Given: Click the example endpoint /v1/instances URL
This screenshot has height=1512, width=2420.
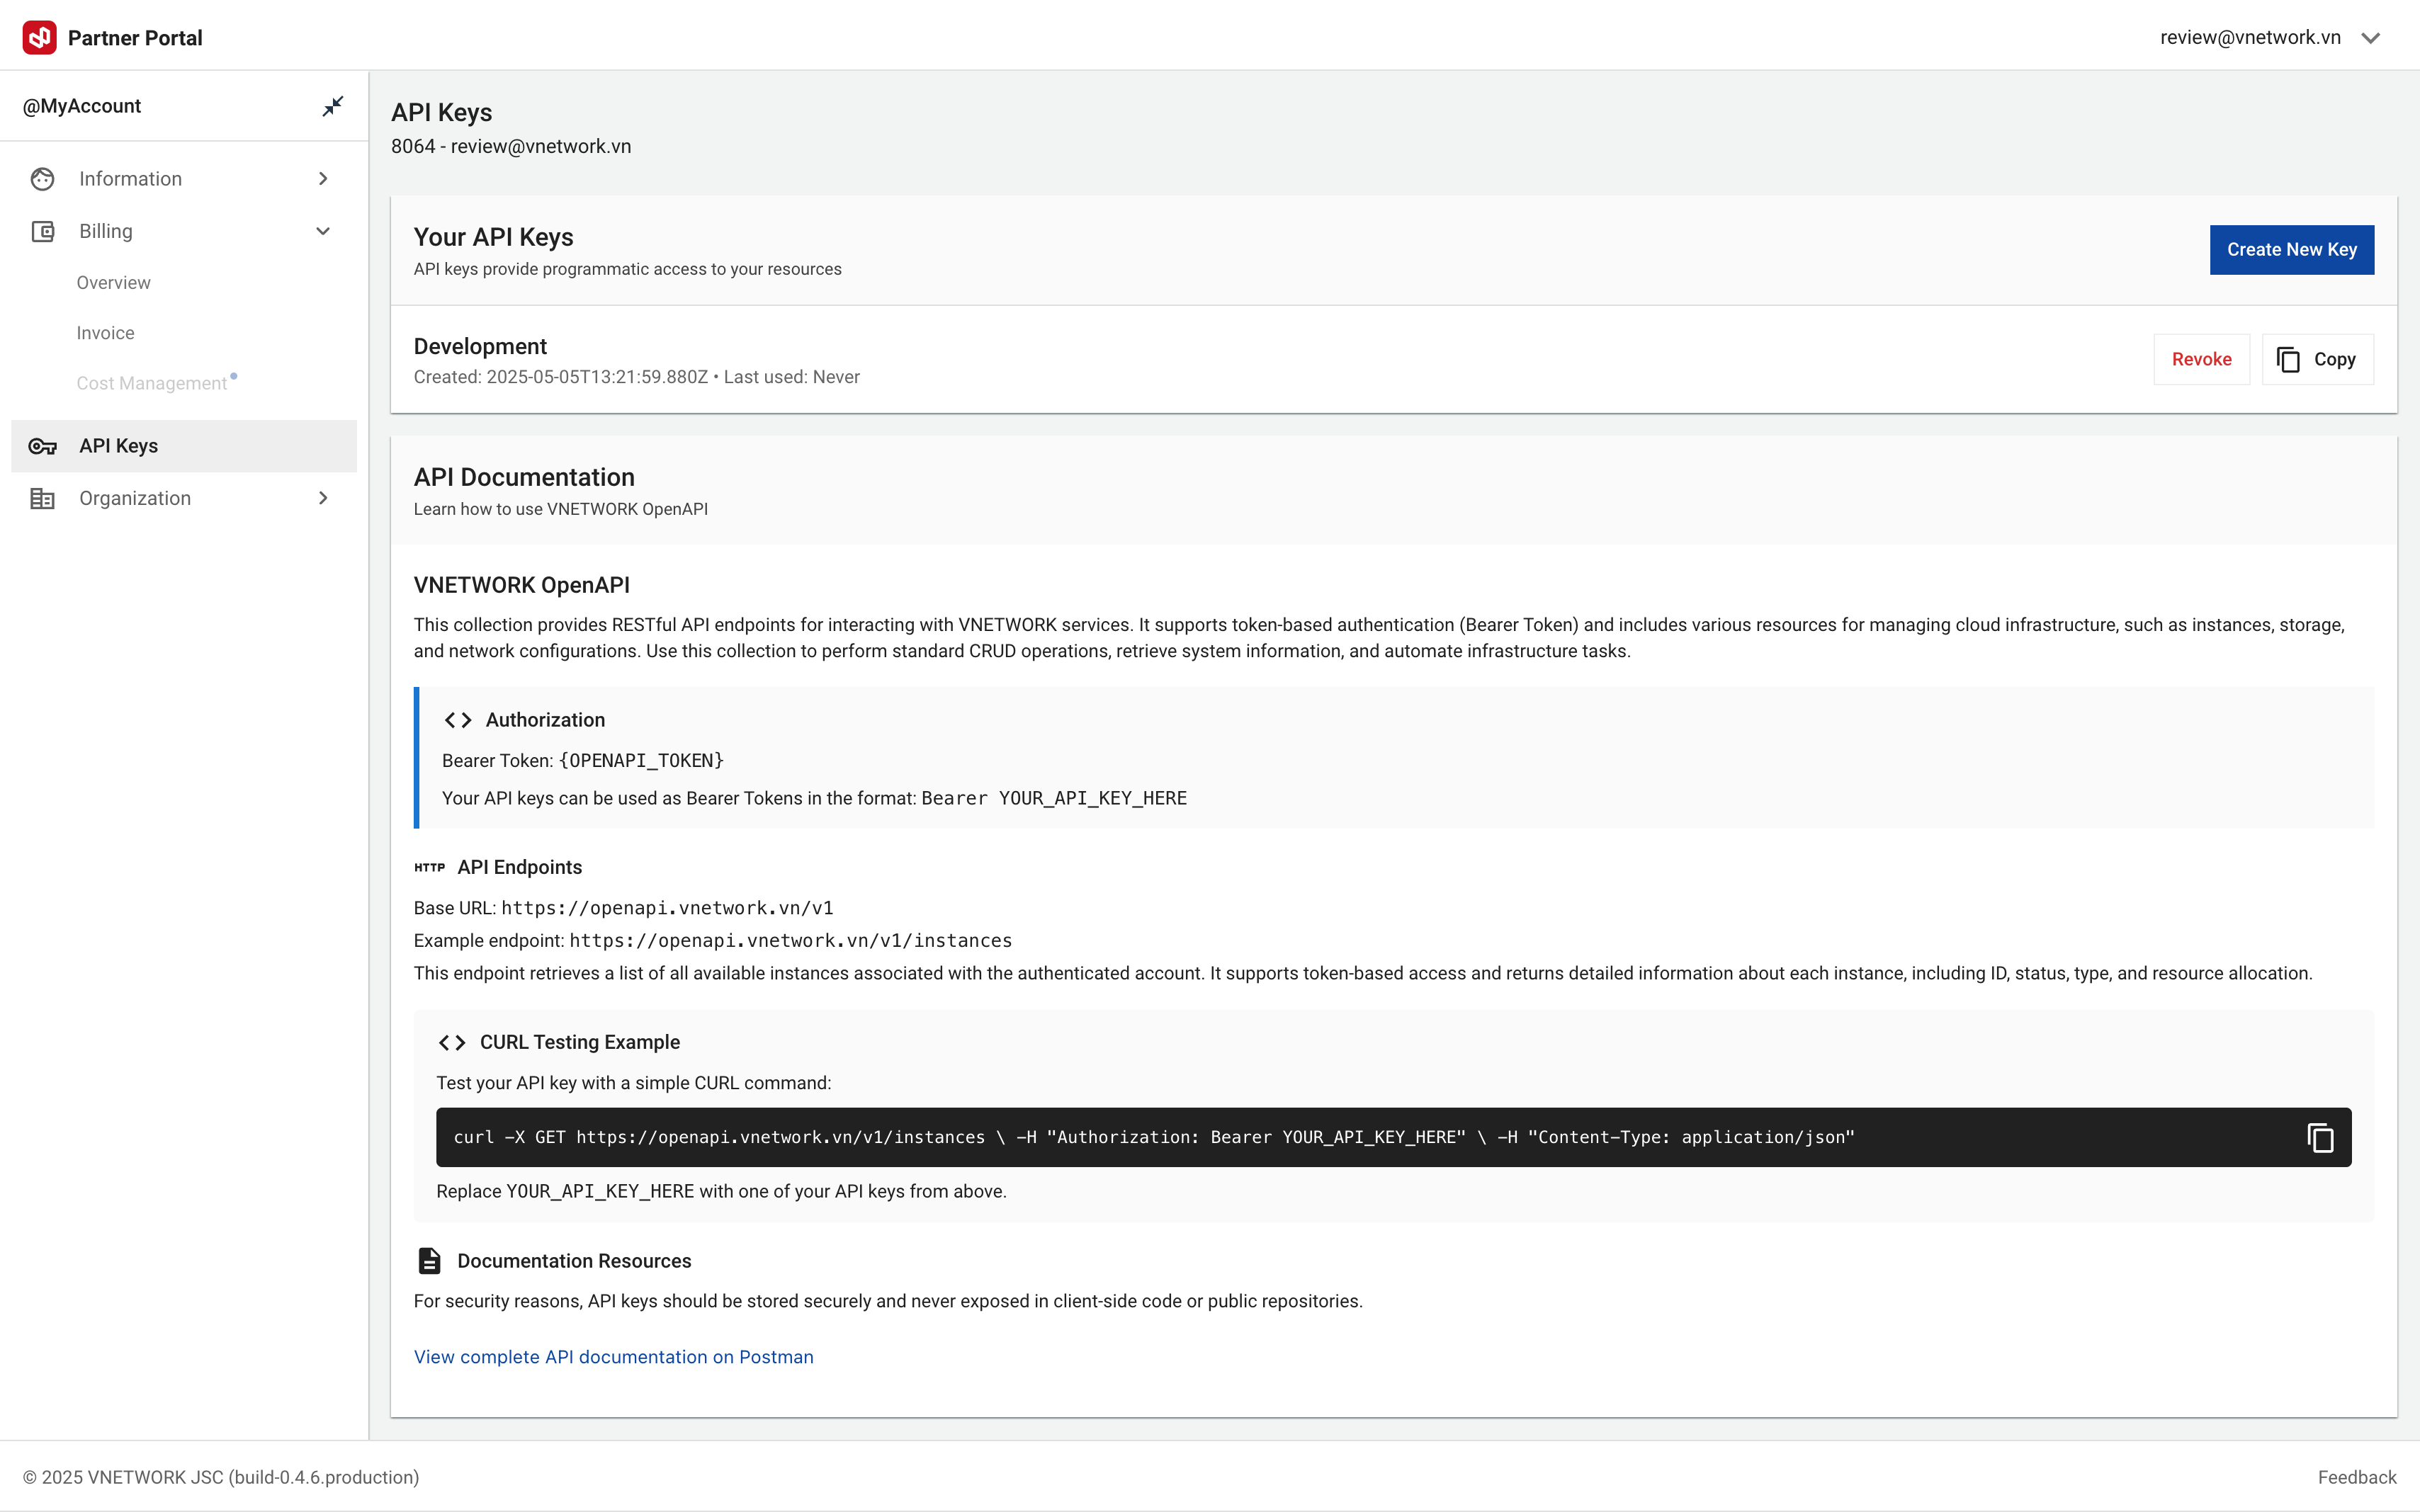Looking at the screenshot, I should (x=790, y=941).
